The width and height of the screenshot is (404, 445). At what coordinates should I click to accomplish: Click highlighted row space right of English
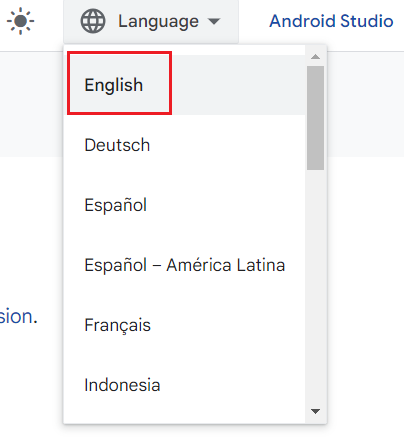click(238, 85)
